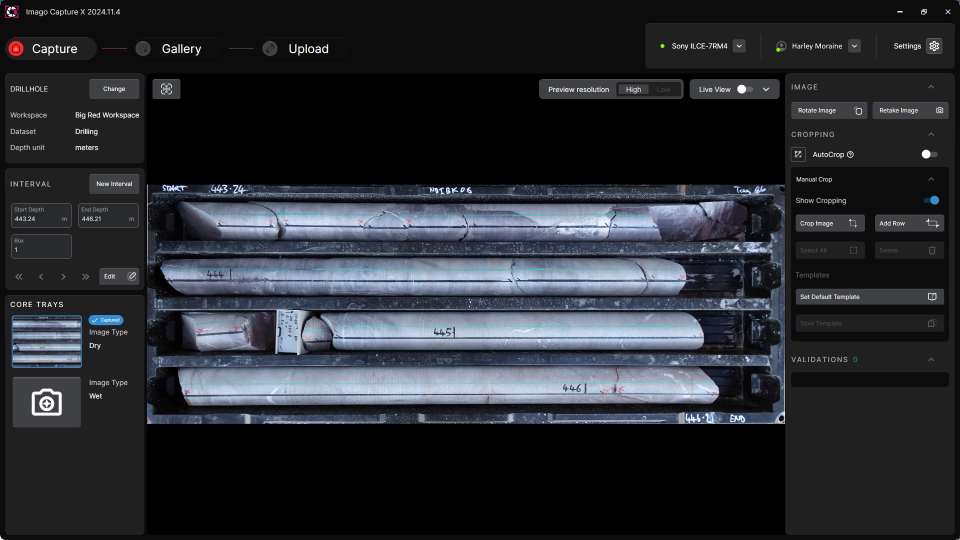The image size is (960, 540).
Task: Select the Dry core tray thumbnail
Action: point(46,342)
